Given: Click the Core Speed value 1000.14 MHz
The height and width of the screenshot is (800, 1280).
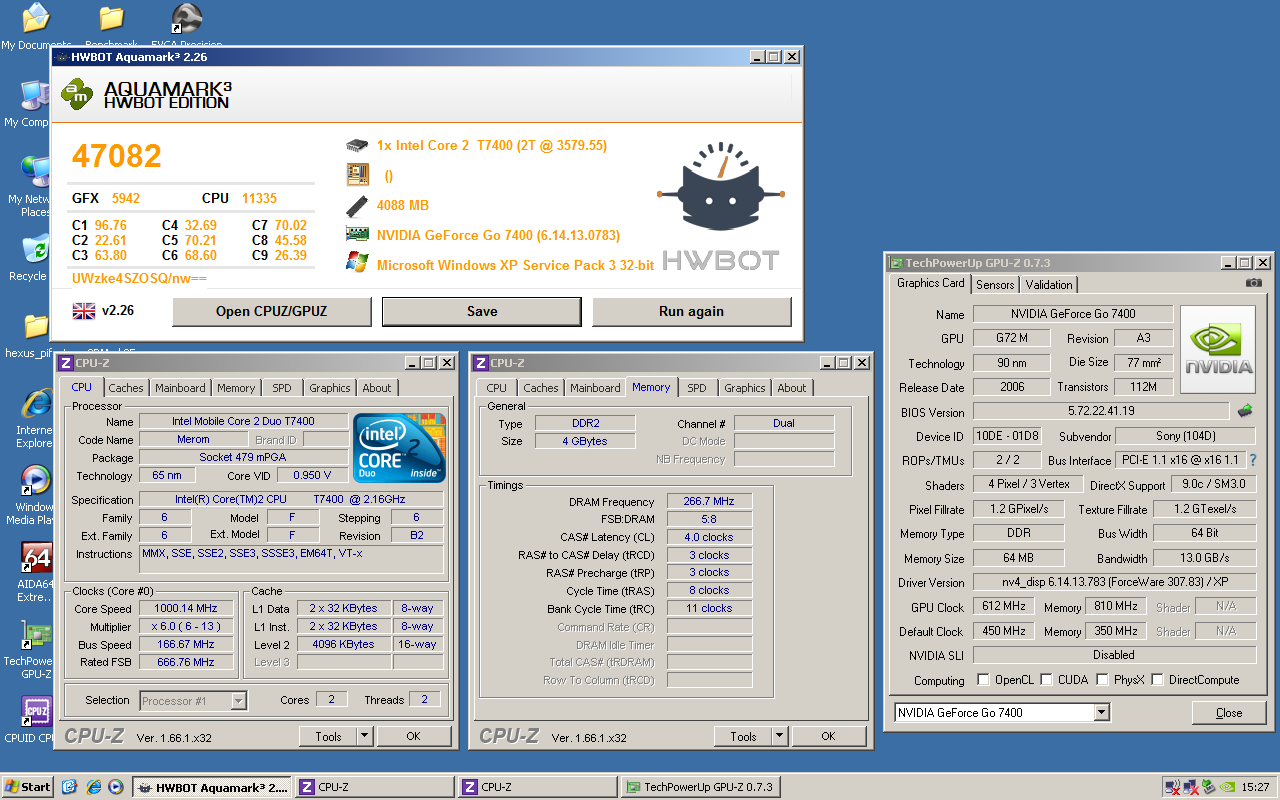Looking at the screenshot, I should tap(186, 608).
